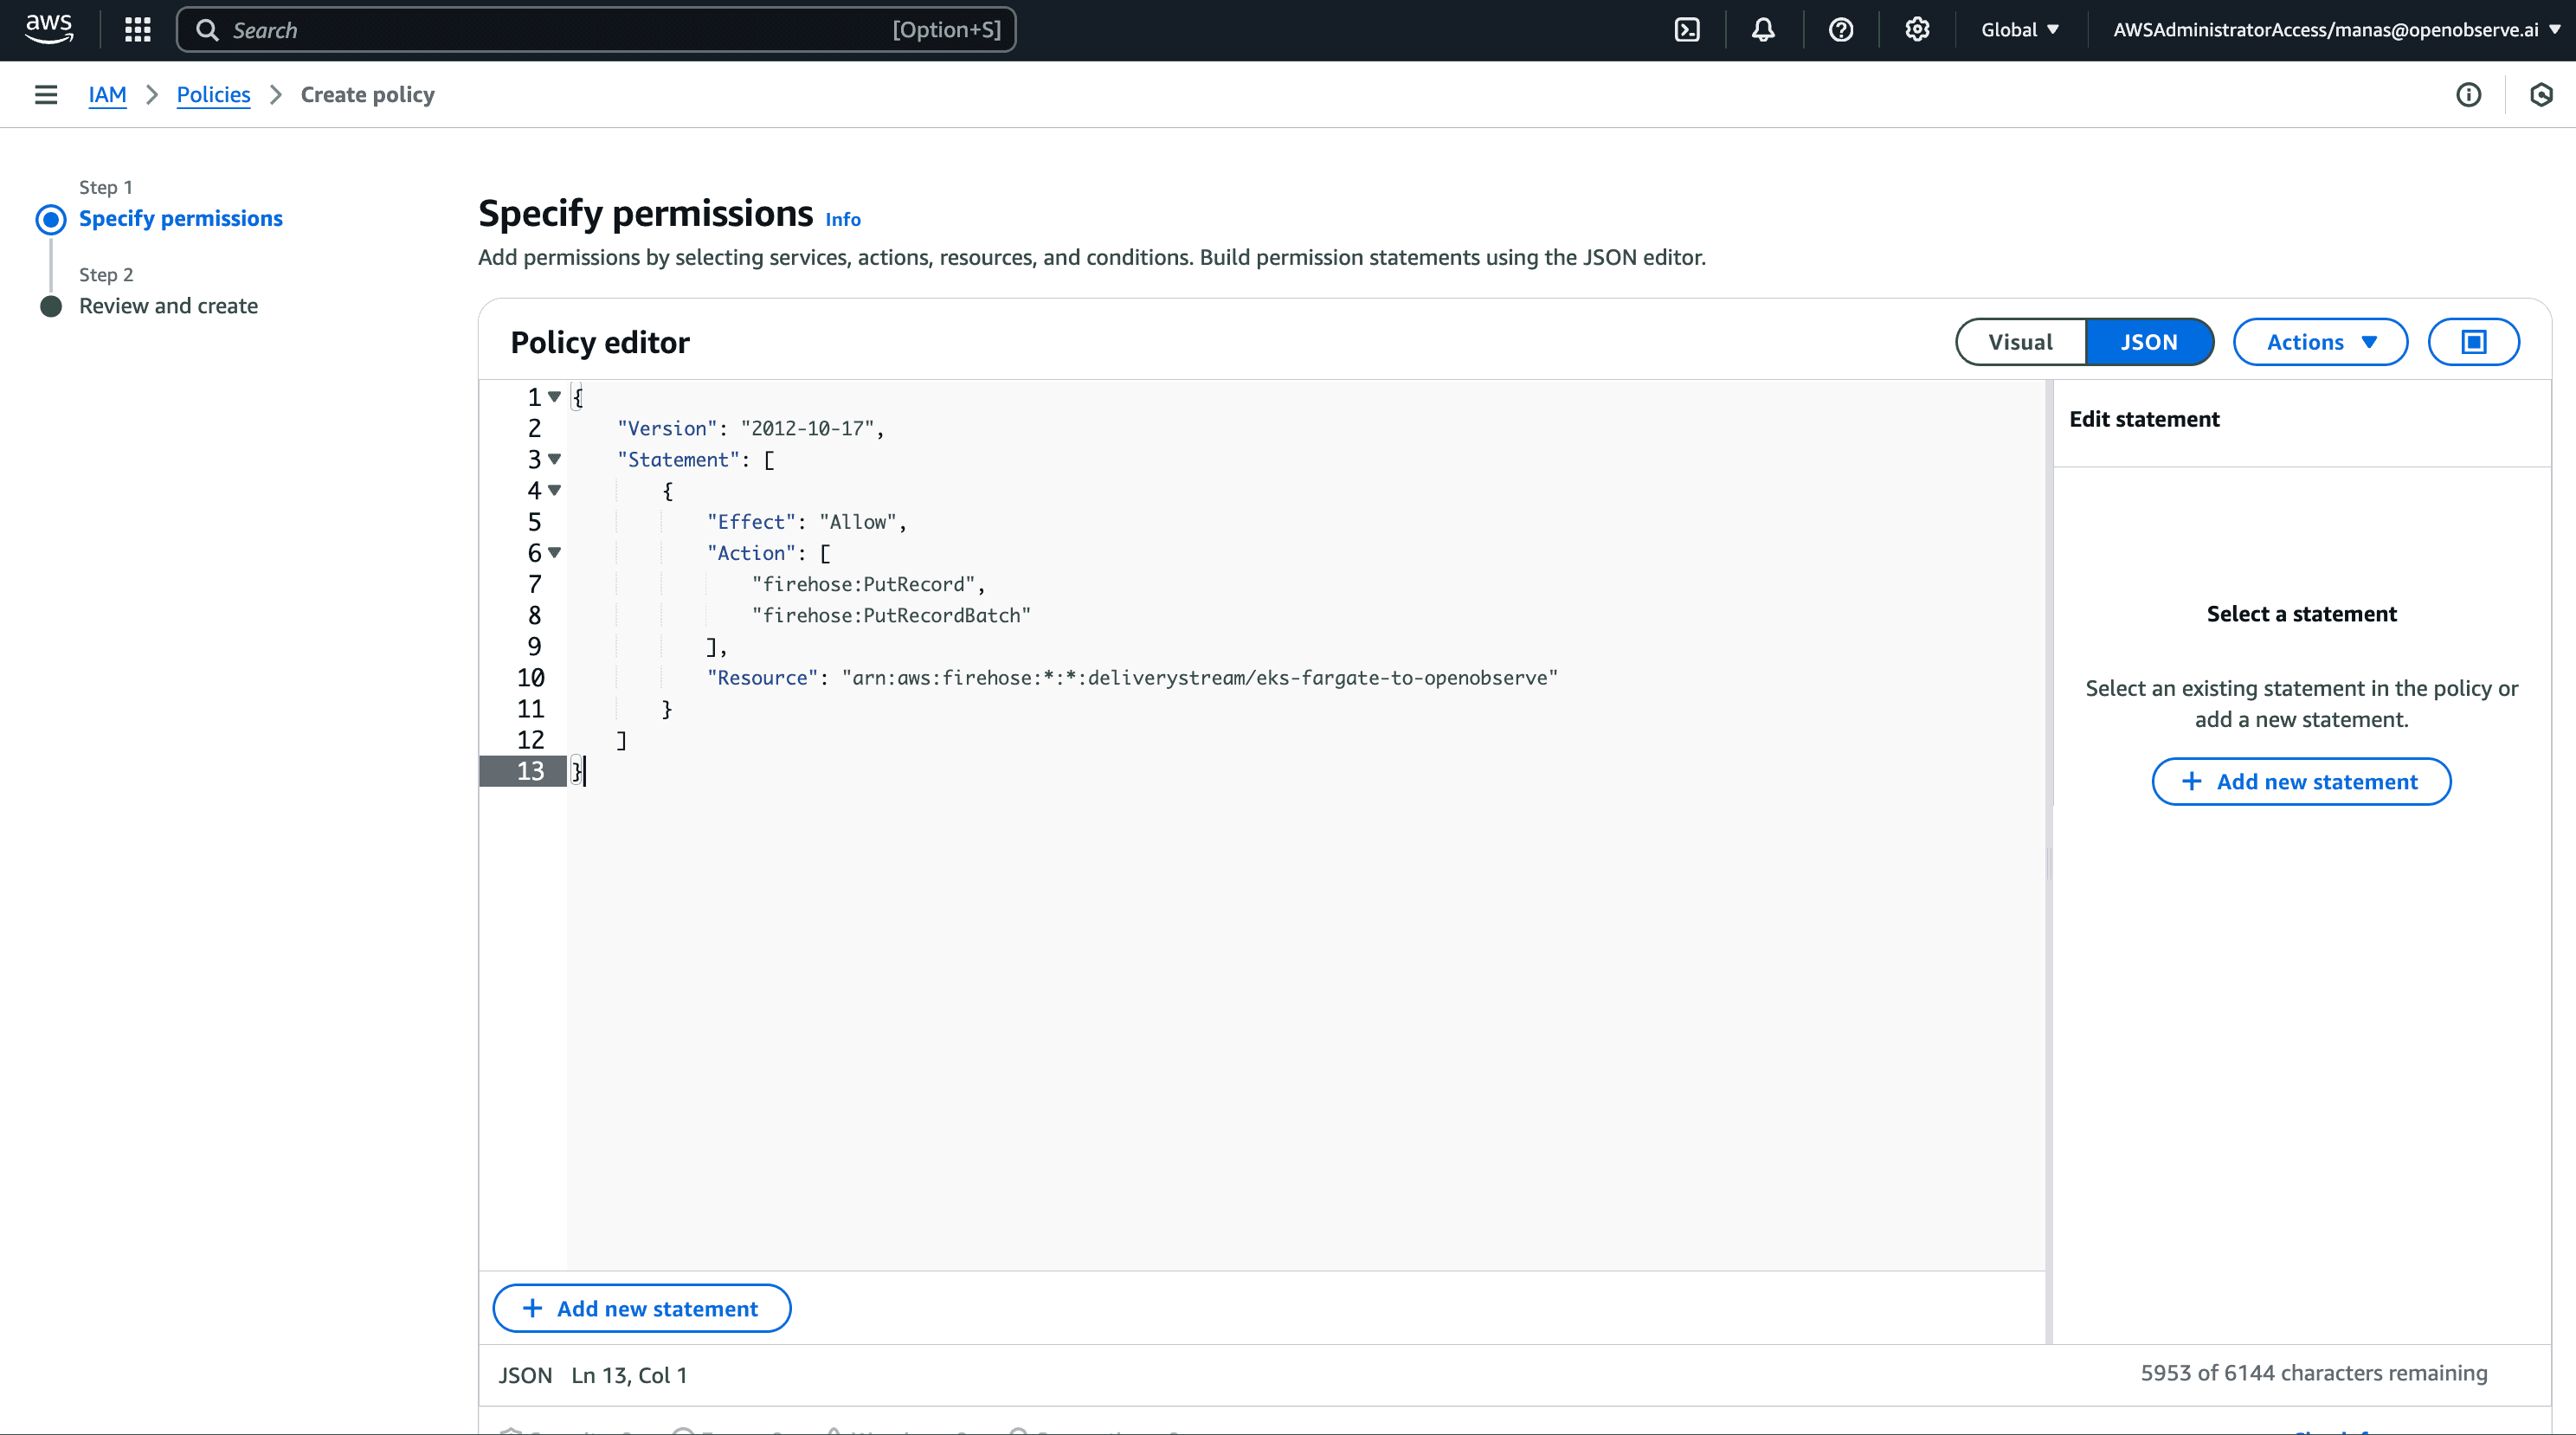The width and height of the screenshot is (2576, 1435).
Task: Open the AWS services grid menu
Action: [138, 30]
